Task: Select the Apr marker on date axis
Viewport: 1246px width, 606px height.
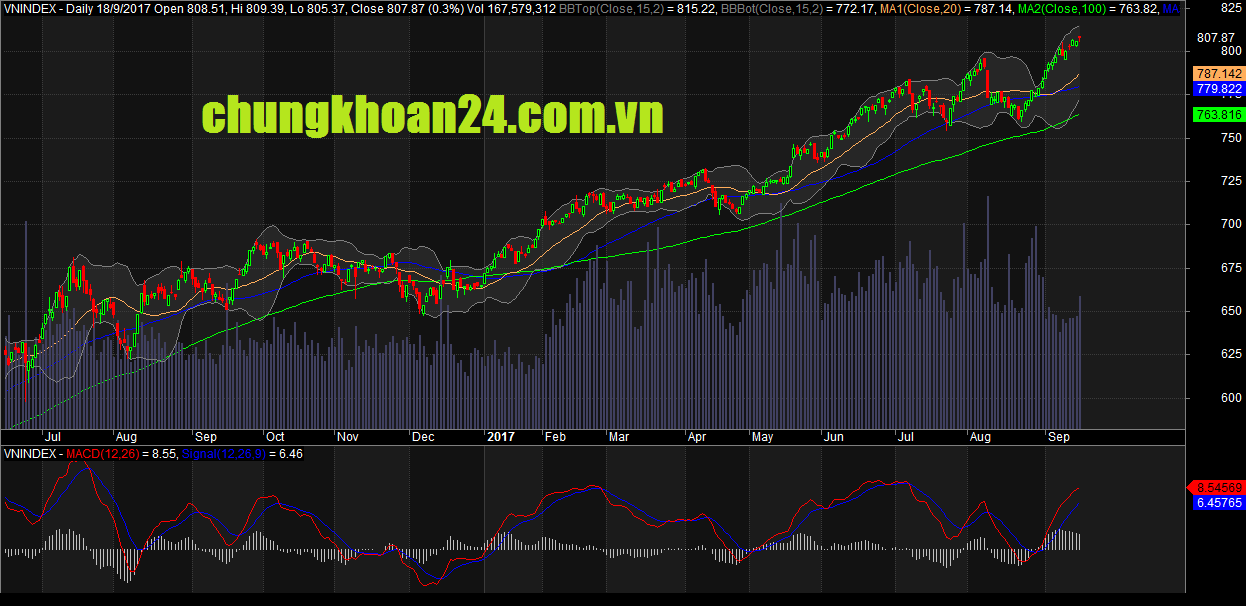Action: (696, 437)
